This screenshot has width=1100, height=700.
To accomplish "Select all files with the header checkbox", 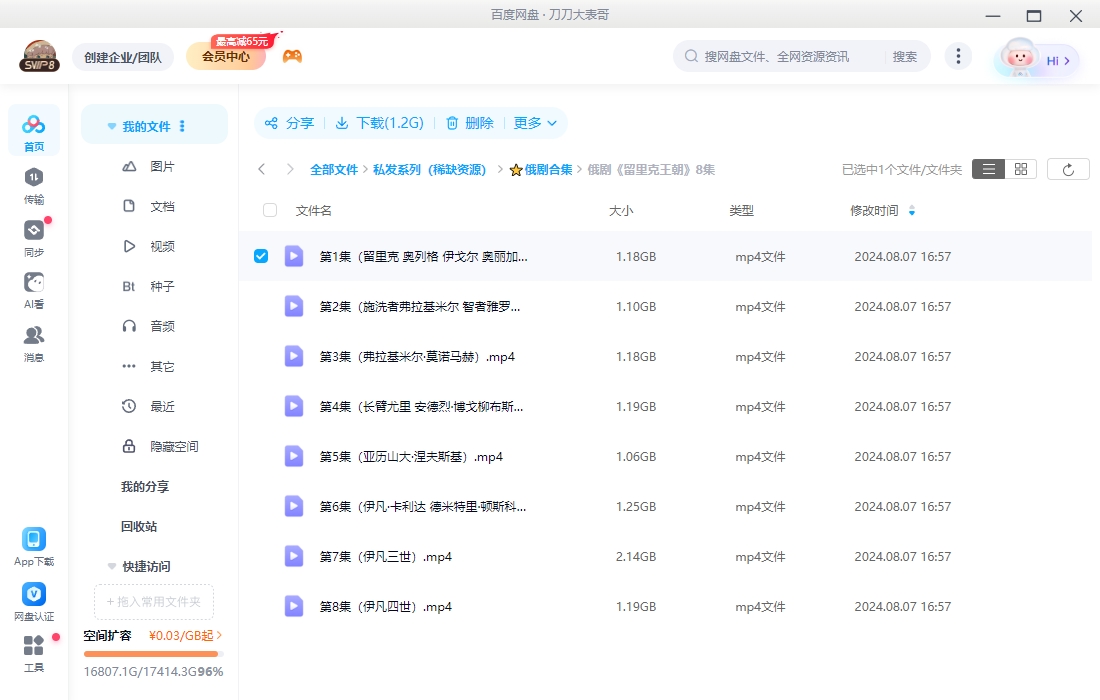I will 268,210.
